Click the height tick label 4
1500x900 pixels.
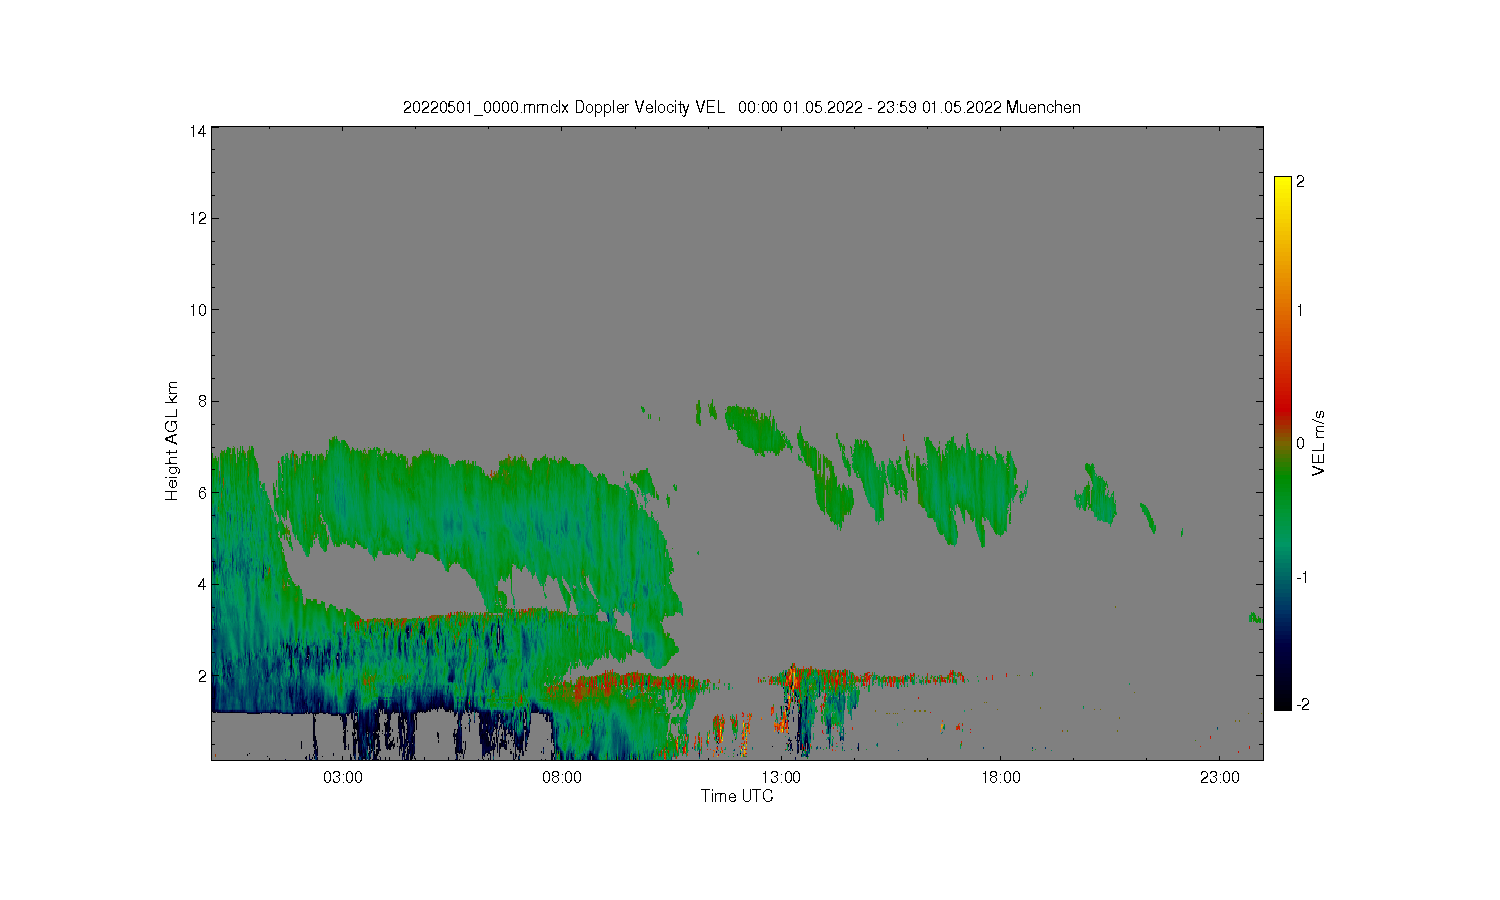coord(202,584)
